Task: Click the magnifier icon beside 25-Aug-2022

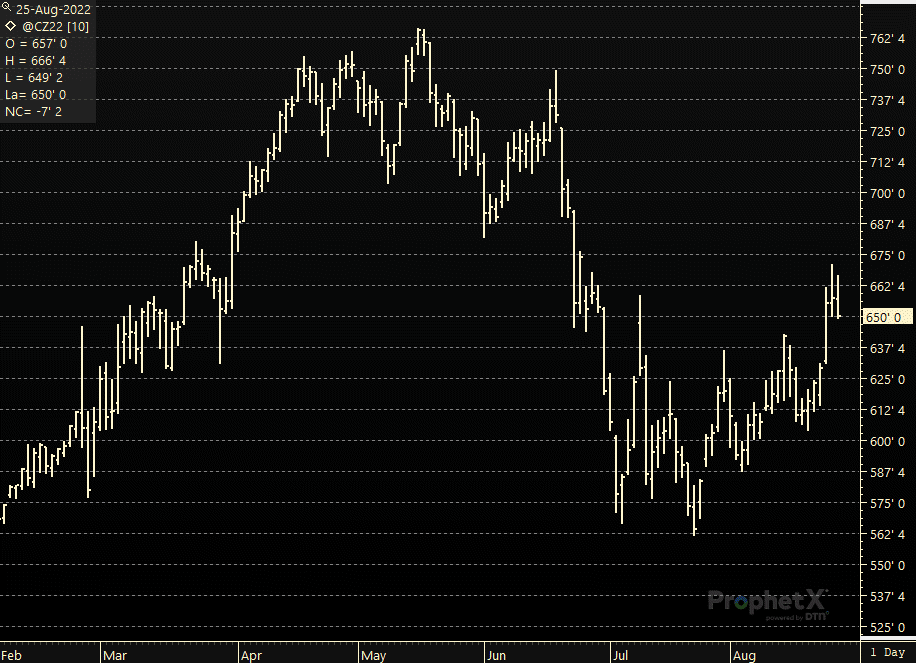Action: pyautogui.click(x=6, y=8)
